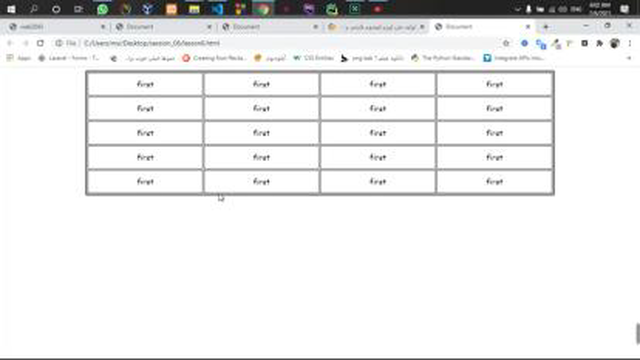Open the Chrome three-dot menu
Viewport: 640px width, 360px height.
630,43
